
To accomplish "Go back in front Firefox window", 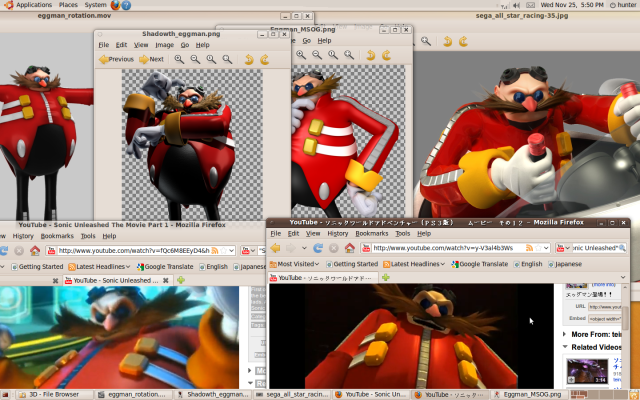I will tap(276, 248).
